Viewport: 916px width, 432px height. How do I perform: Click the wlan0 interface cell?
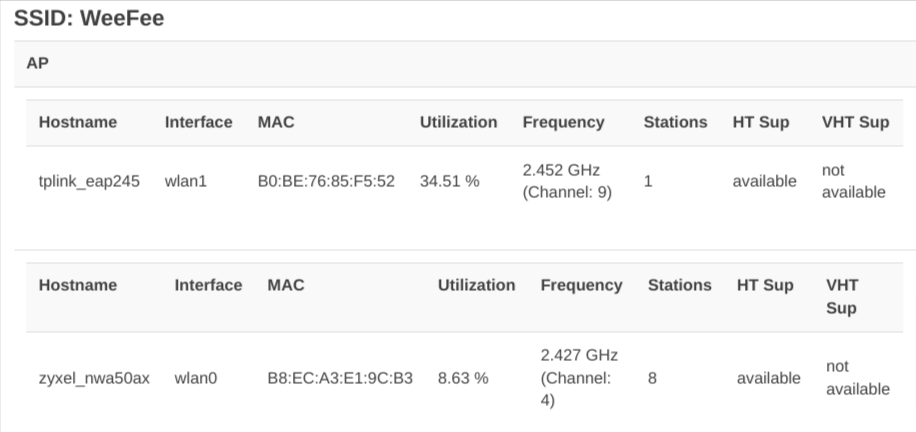coord(196,378)
